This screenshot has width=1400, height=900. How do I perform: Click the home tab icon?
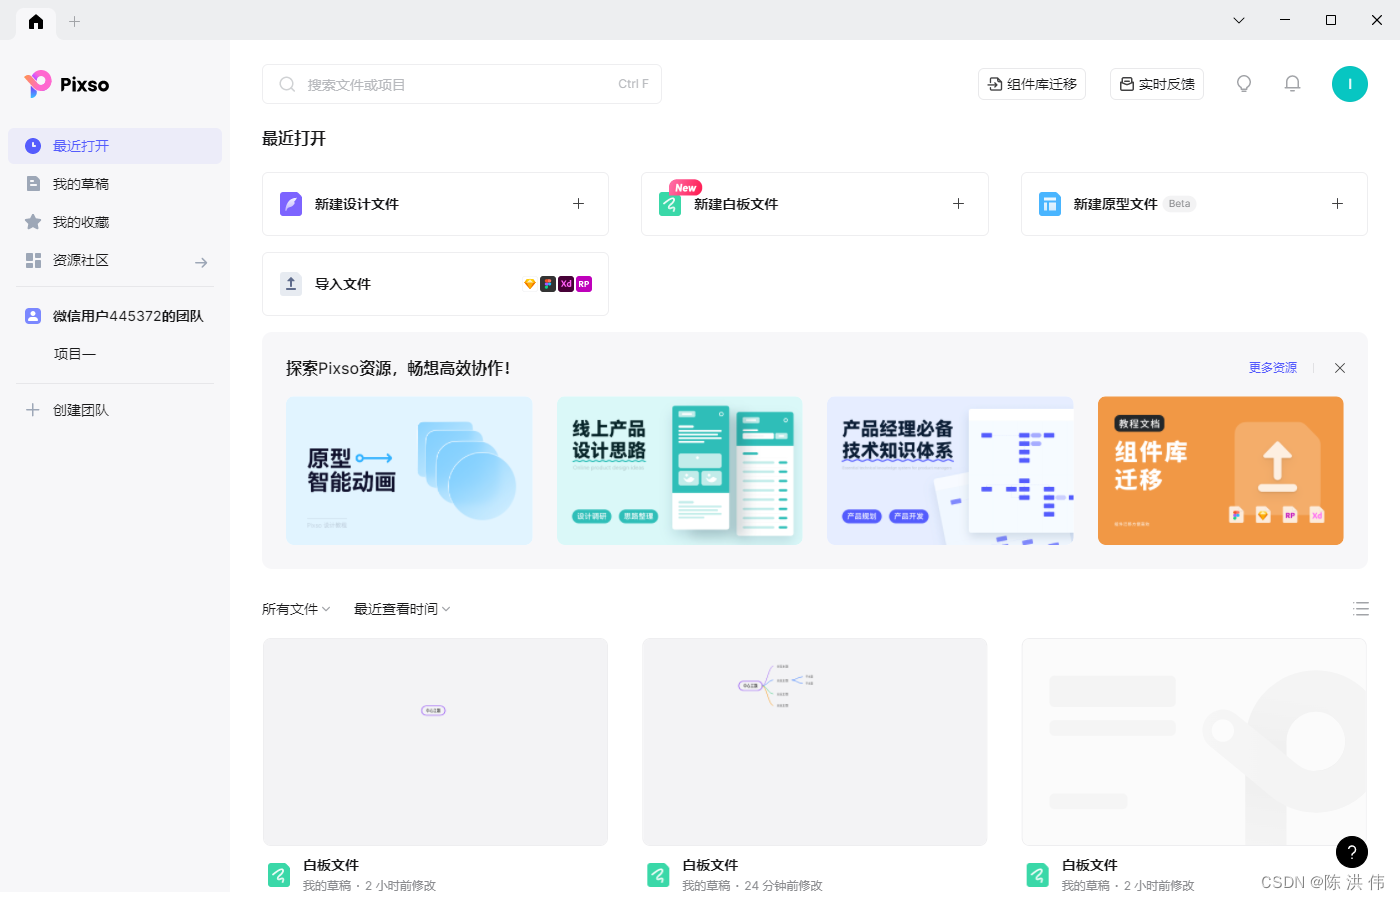36,21
